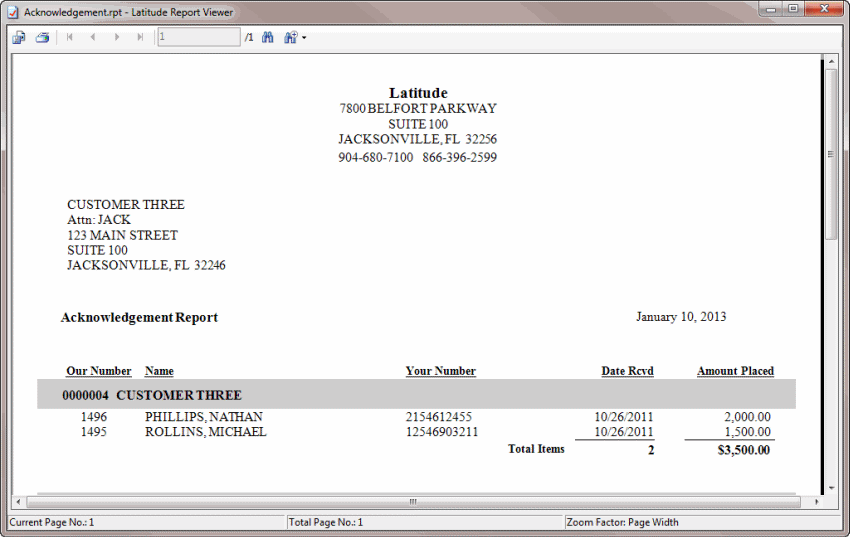Click the name ROLLINS, MICHAEL
The width and height of the screenshot is (850, 537).
point(205,432)
